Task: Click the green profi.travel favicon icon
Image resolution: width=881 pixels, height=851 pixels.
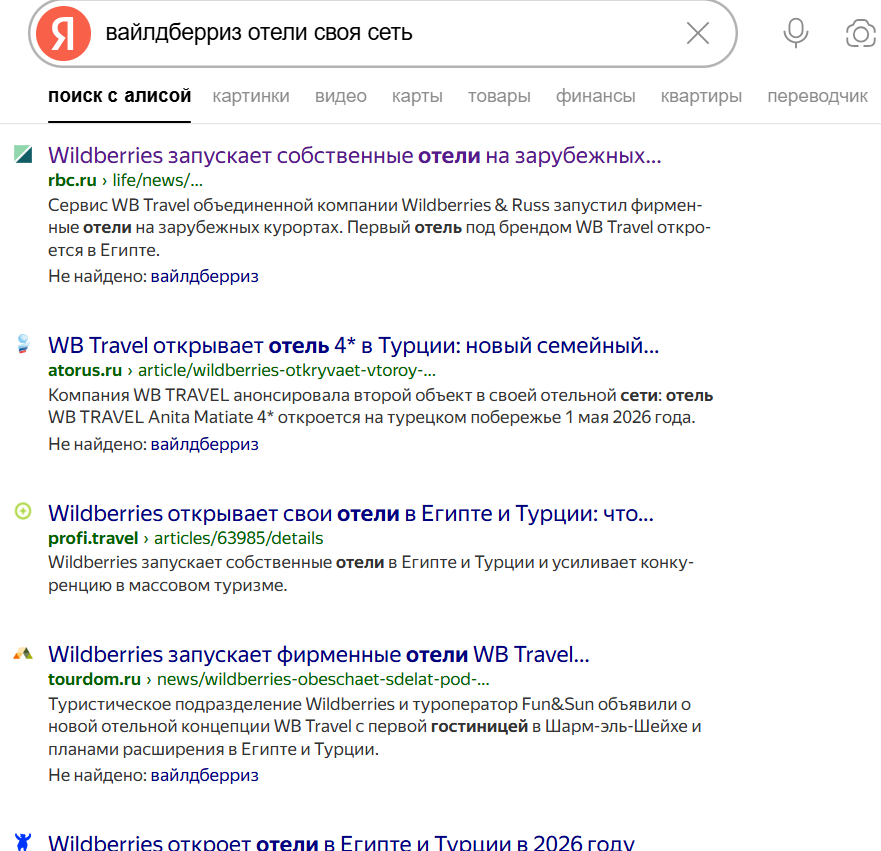Action: click(x=23, y=511)
